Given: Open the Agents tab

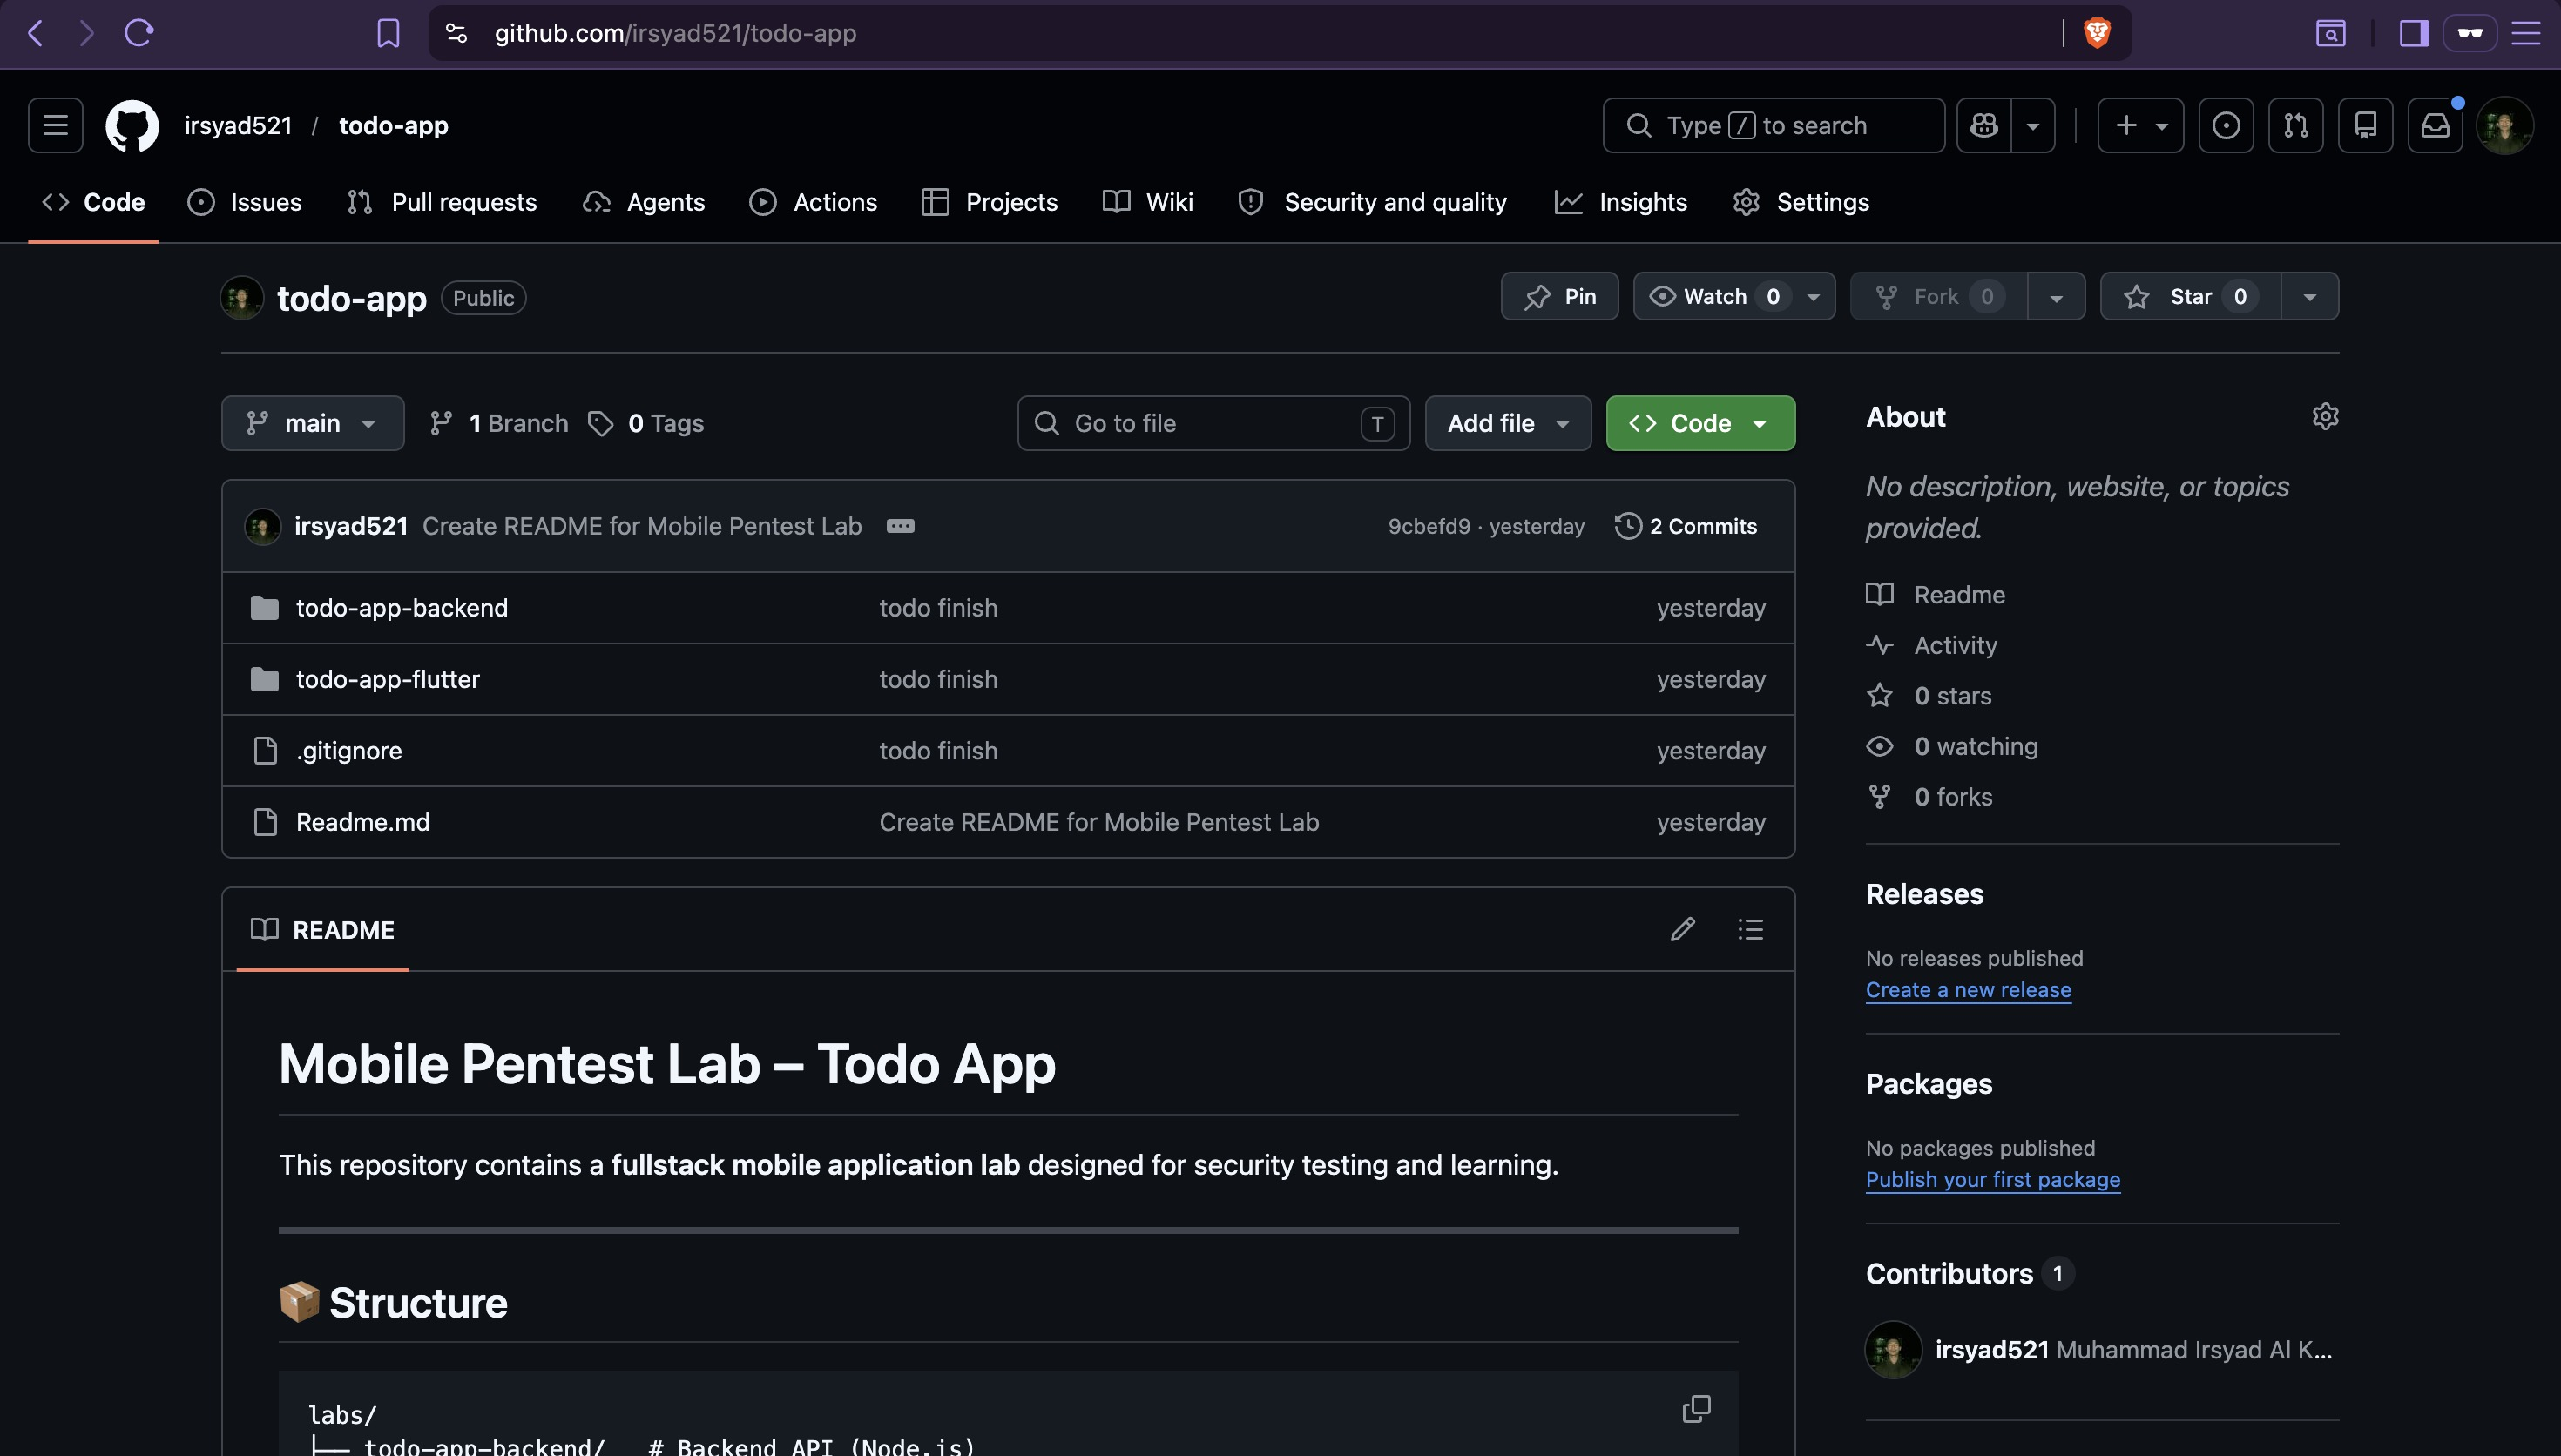Looking at the screenshot, I should tap(644, 202).
